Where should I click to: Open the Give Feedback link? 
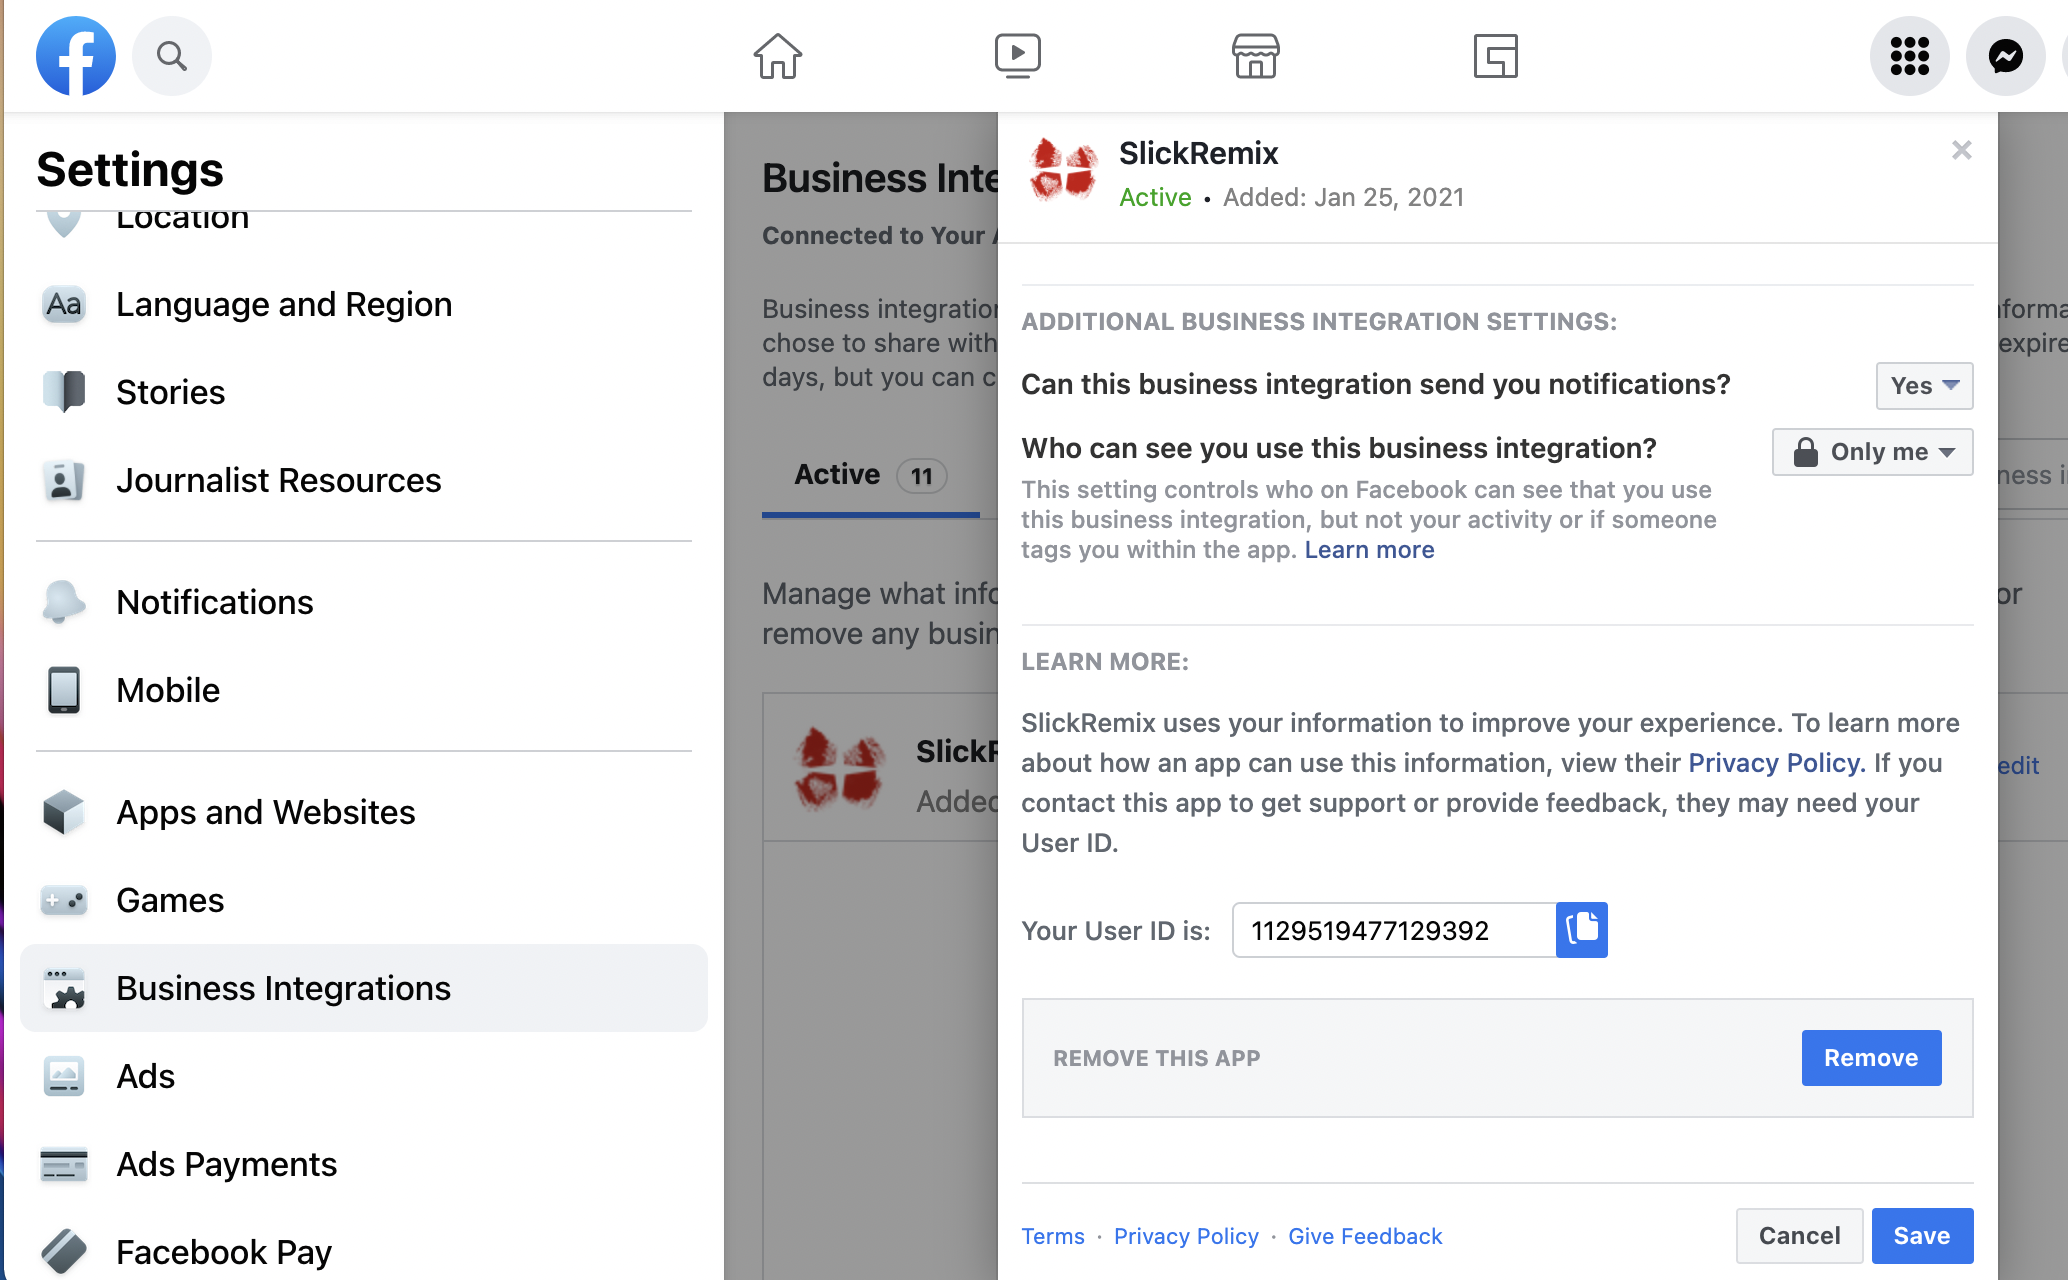1365,1236
